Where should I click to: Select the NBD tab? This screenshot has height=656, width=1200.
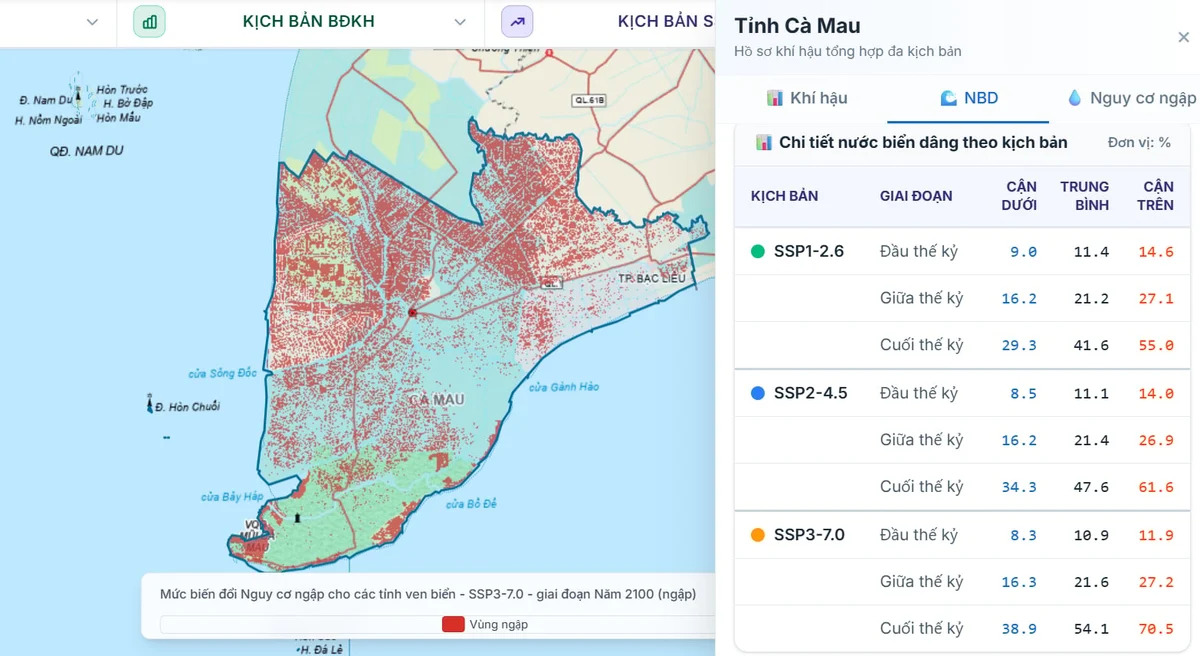(x=968, y=98)
